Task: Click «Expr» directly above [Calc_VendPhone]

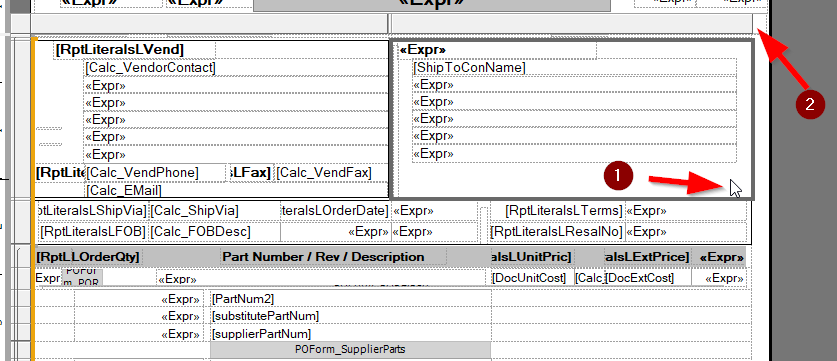Action: (236, 155)
